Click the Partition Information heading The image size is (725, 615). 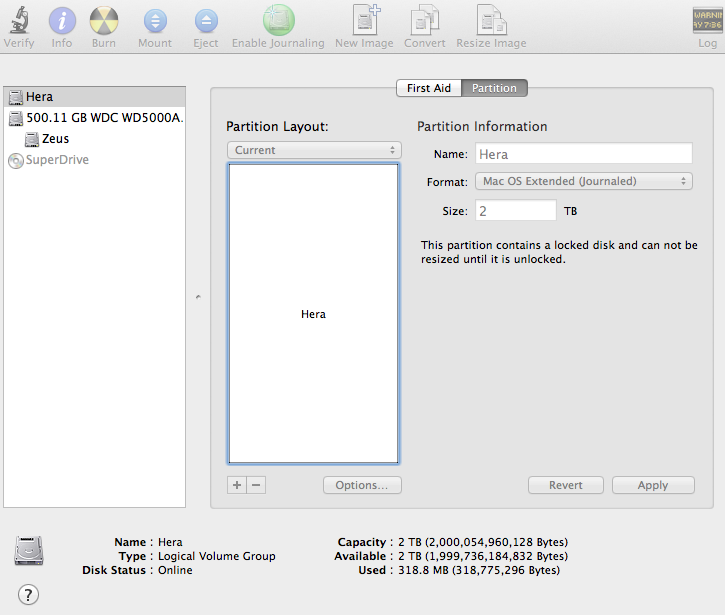(482, 126)
